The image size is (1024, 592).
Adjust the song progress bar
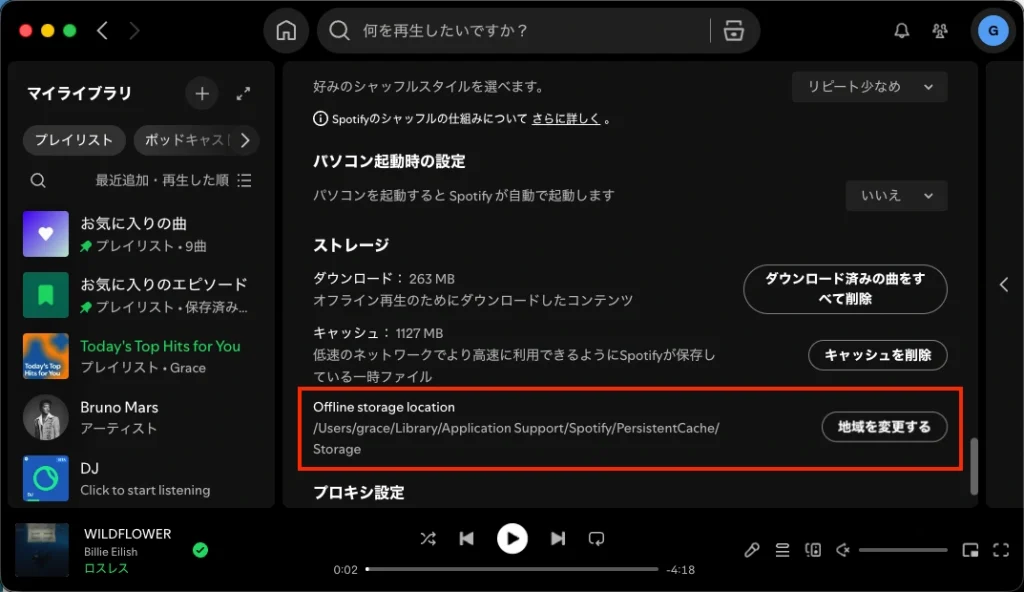click(x=512, y=569)
